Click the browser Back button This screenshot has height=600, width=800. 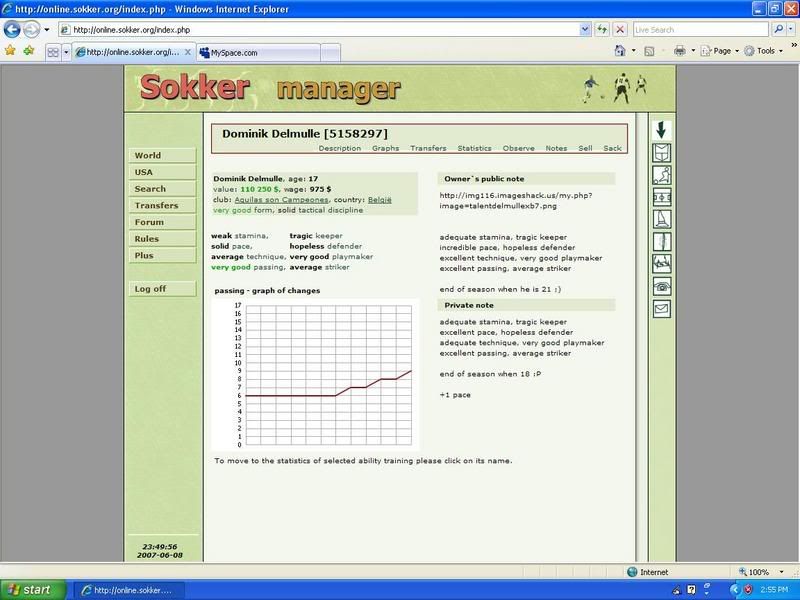13,30
